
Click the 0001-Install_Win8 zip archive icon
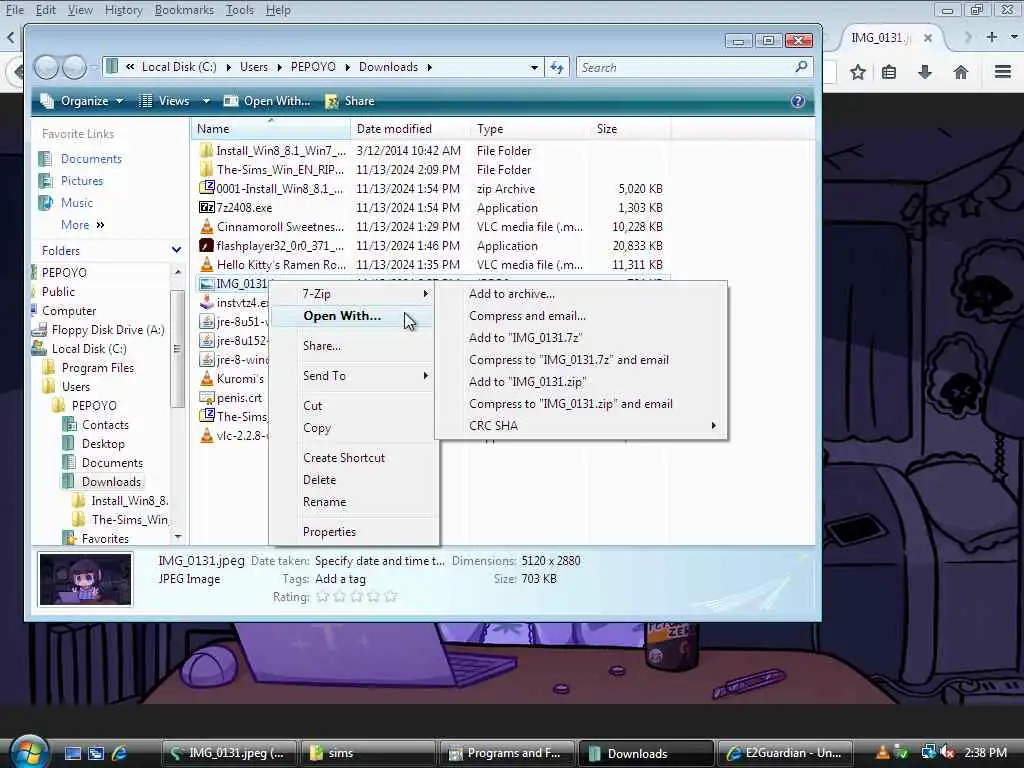(206, 188)
